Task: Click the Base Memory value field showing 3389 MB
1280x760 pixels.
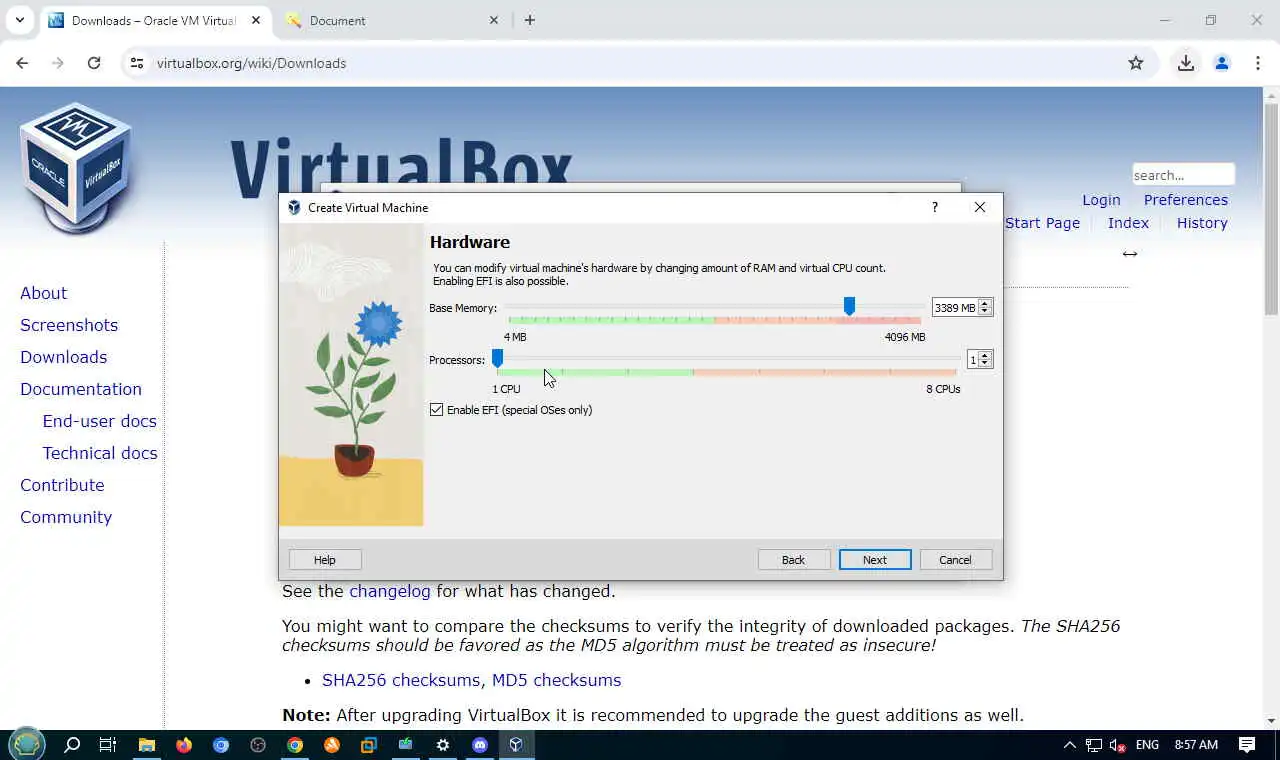Action: pos(955,308)
